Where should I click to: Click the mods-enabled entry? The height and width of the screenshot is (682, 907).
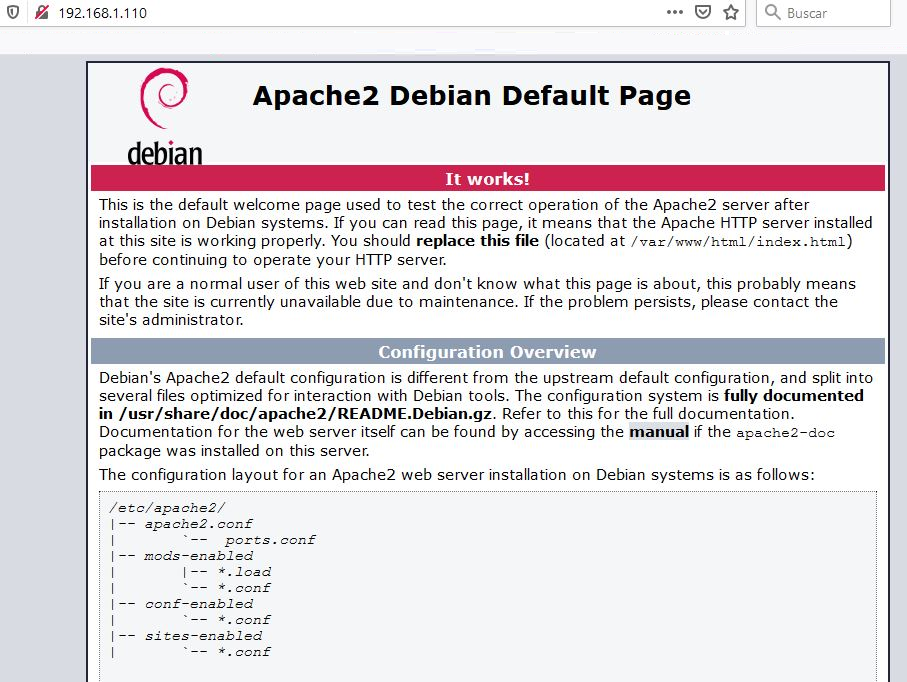point(198,556)
